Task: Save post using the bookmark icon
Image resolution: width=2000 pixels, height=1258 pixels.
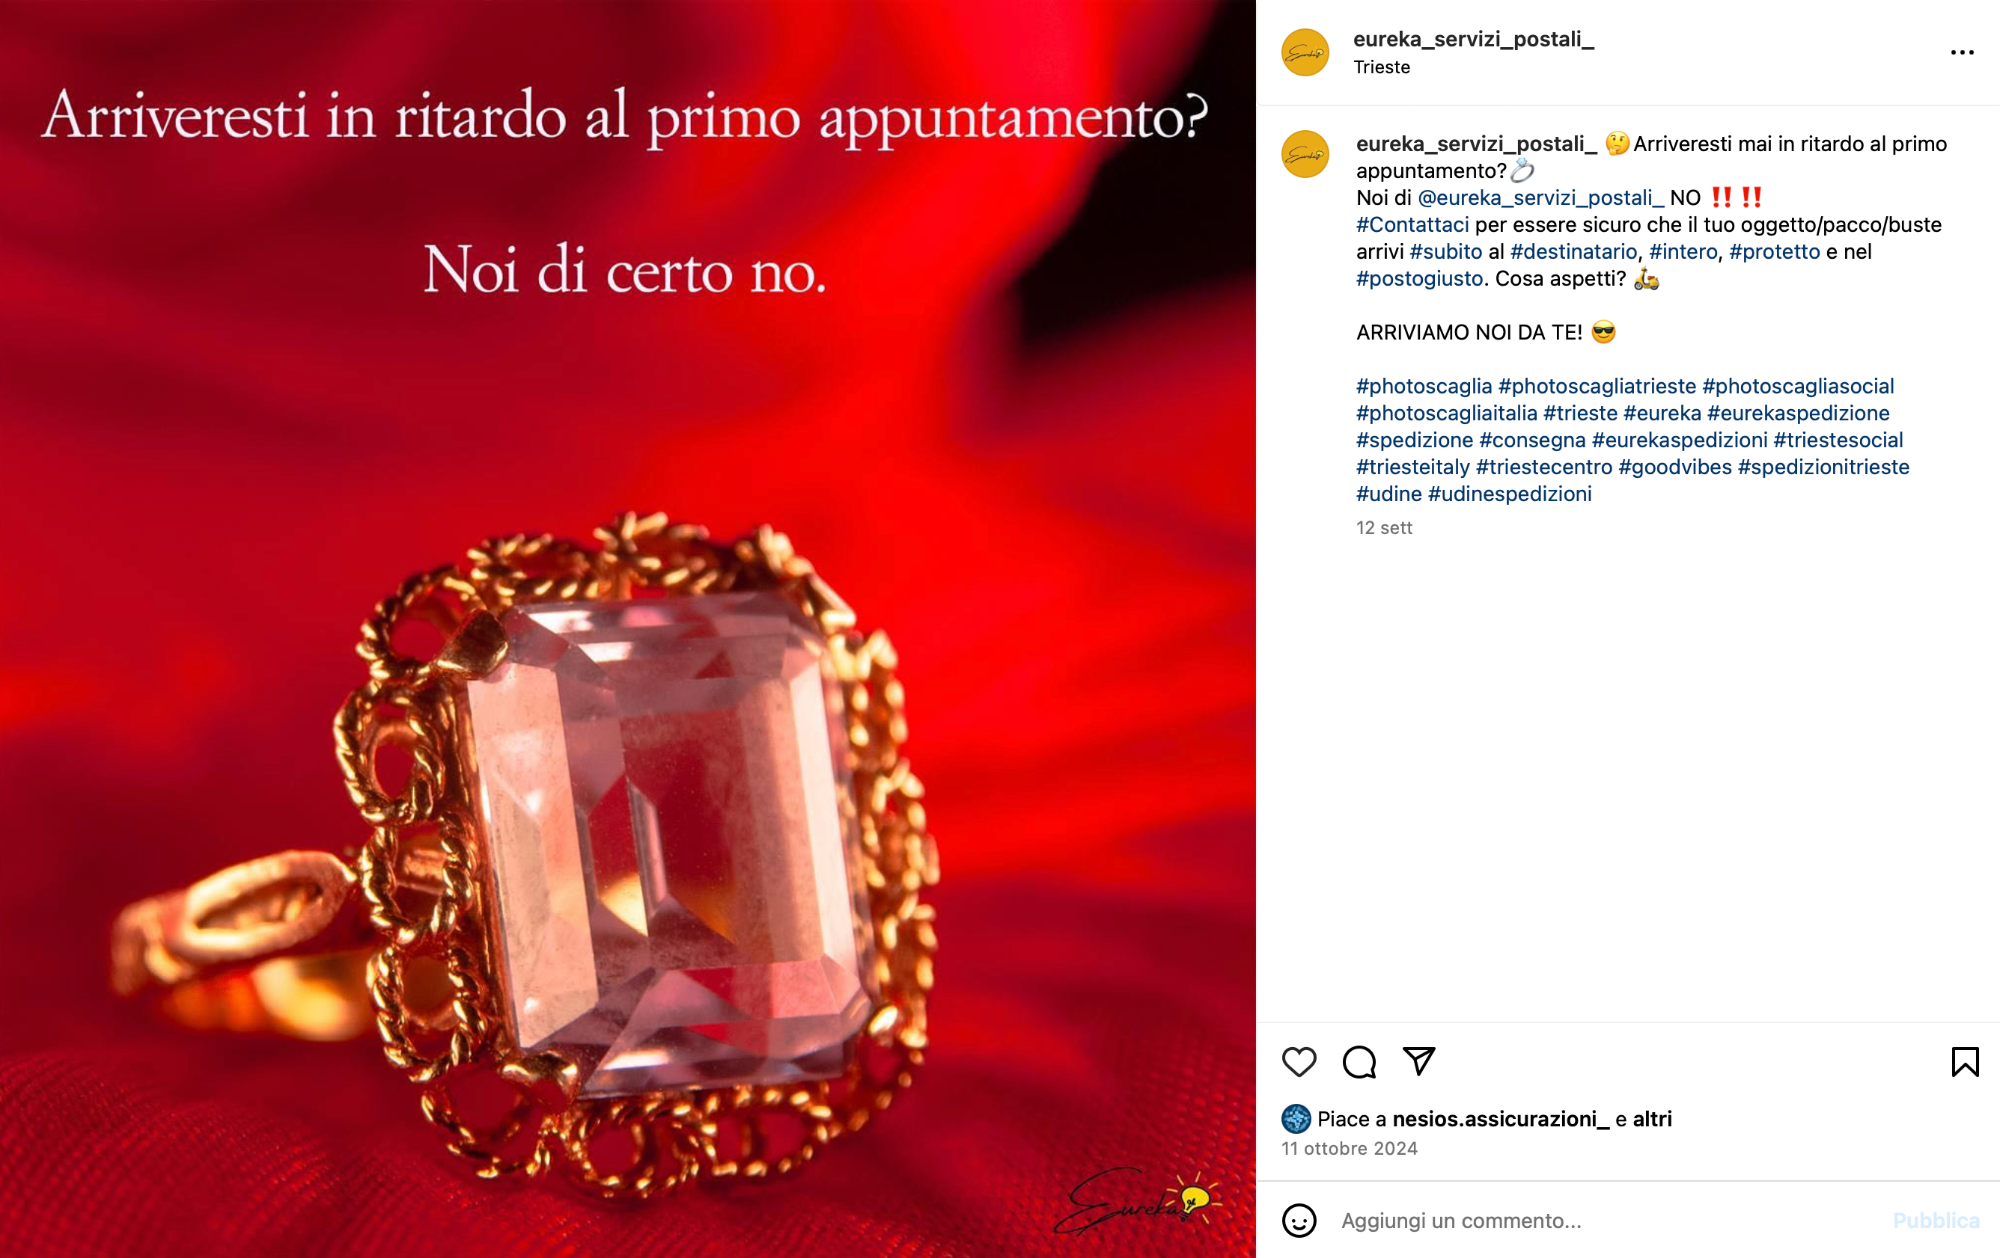Action: [x=1965, y=1061]
